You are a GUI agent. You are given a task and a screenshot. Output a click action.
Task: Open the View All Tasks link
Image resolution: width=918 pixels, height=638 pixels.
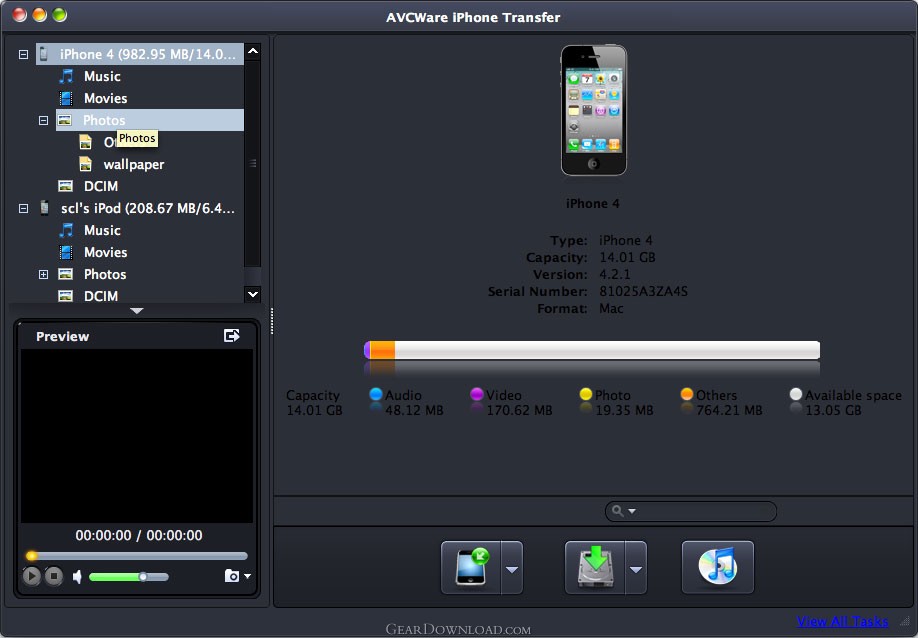point(842,622)
